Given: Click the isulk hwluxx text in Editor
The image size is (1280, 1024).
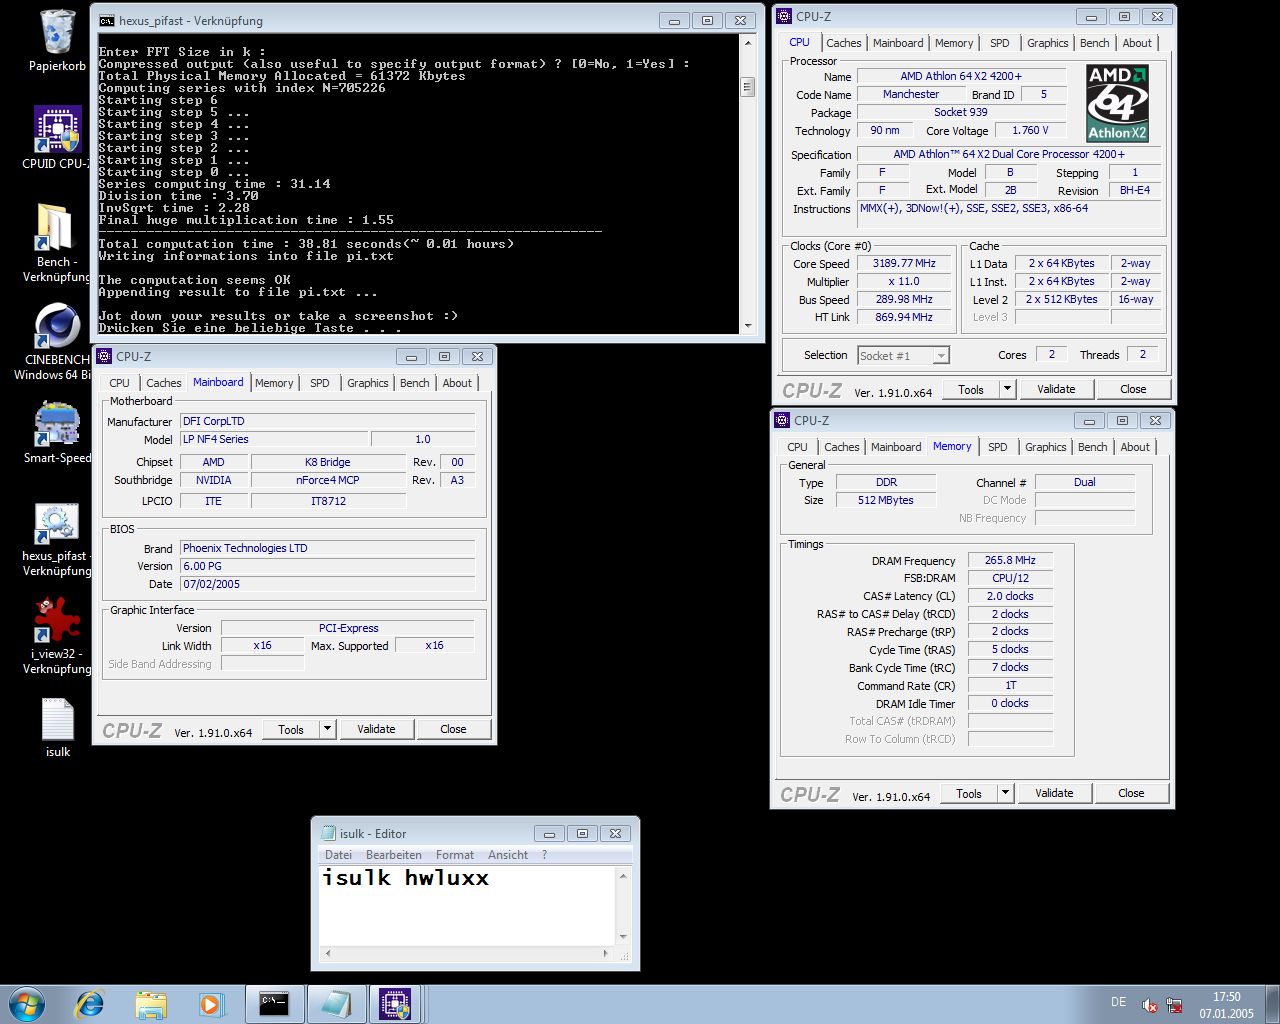Looking at the screenshot, I should (x=405, y=878).
